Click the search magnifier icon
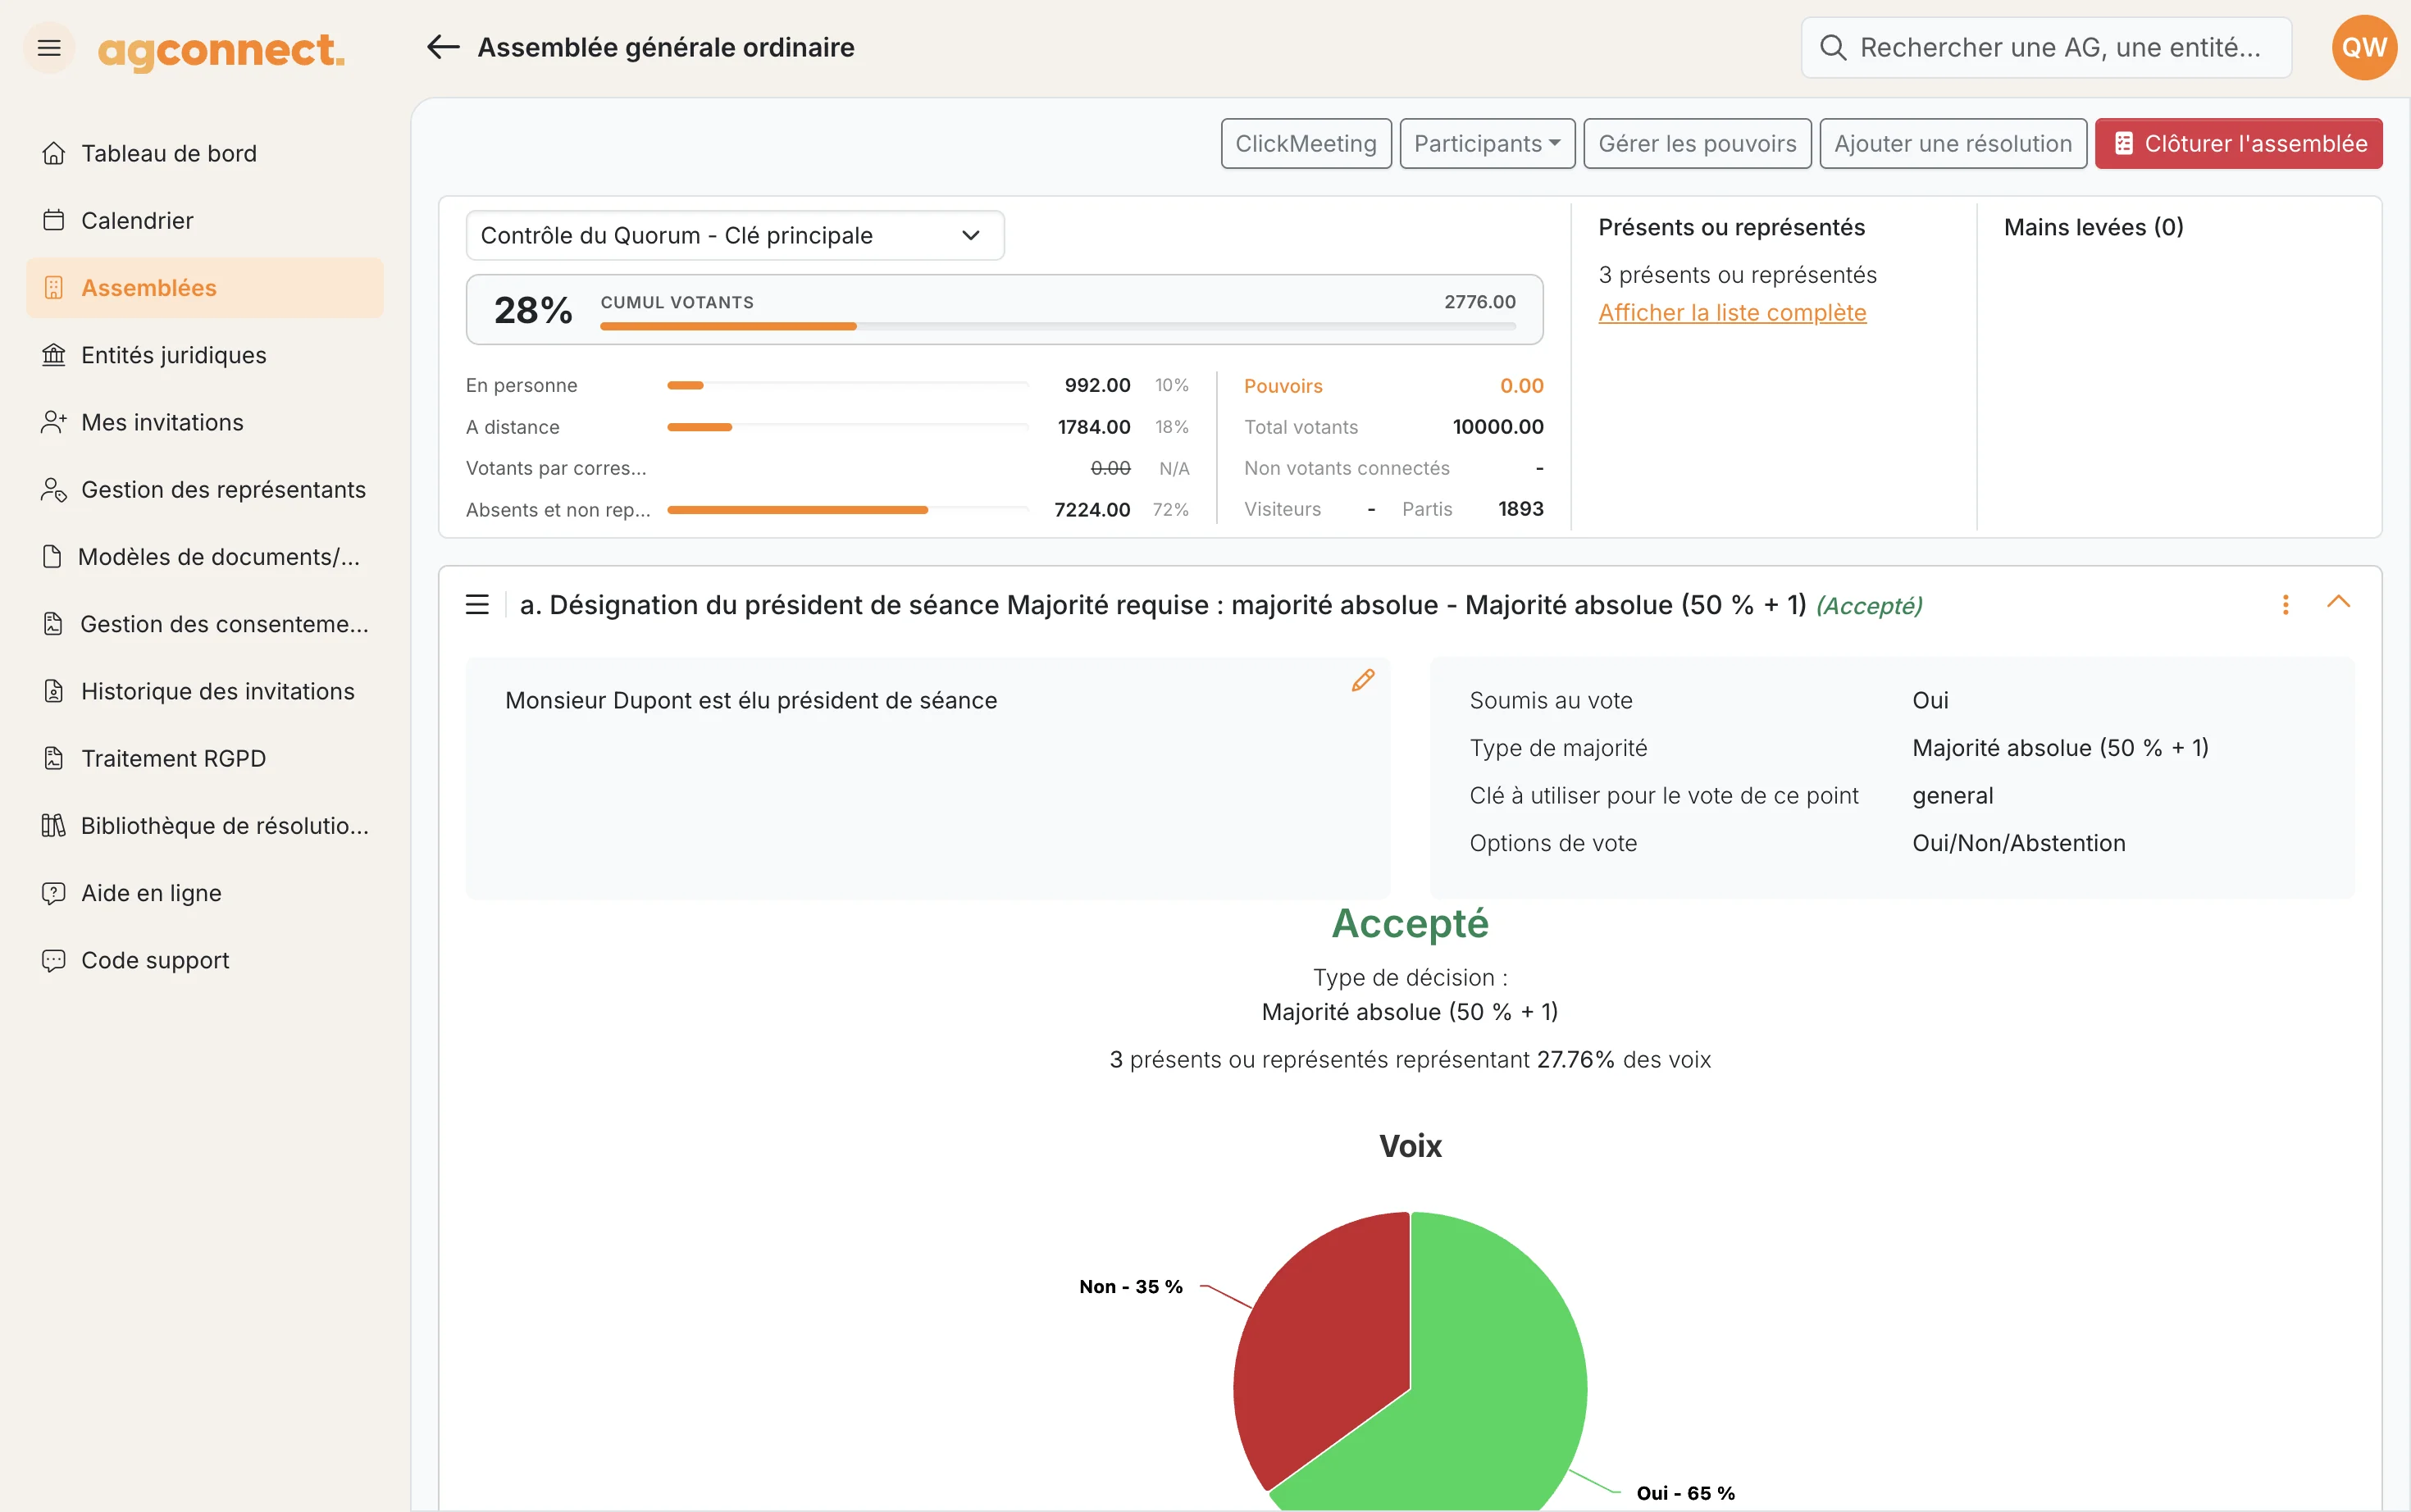Viewport: 2411px width, 1512px height. click(1832, 47)
